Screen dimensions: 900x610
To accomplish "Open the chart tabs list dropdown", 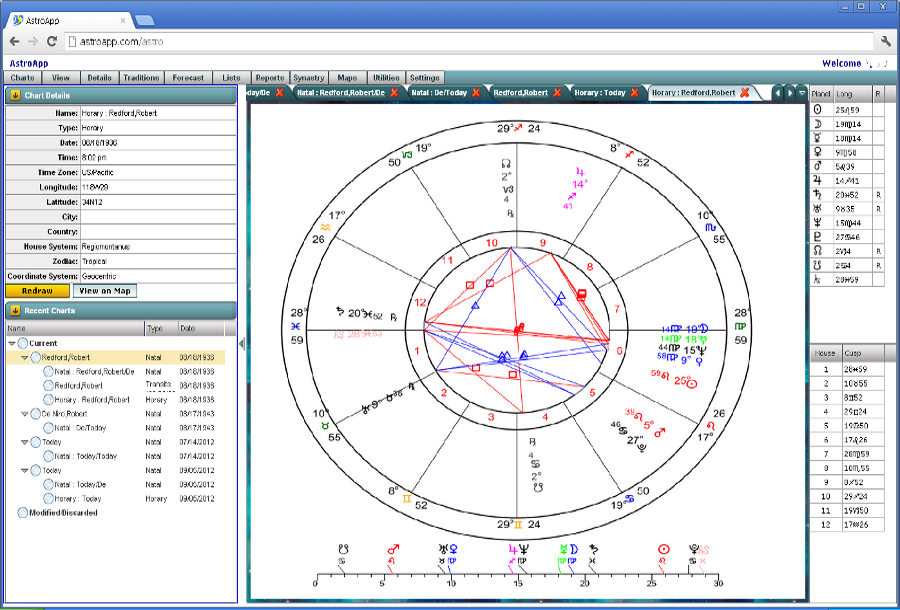I will (801, 93).
